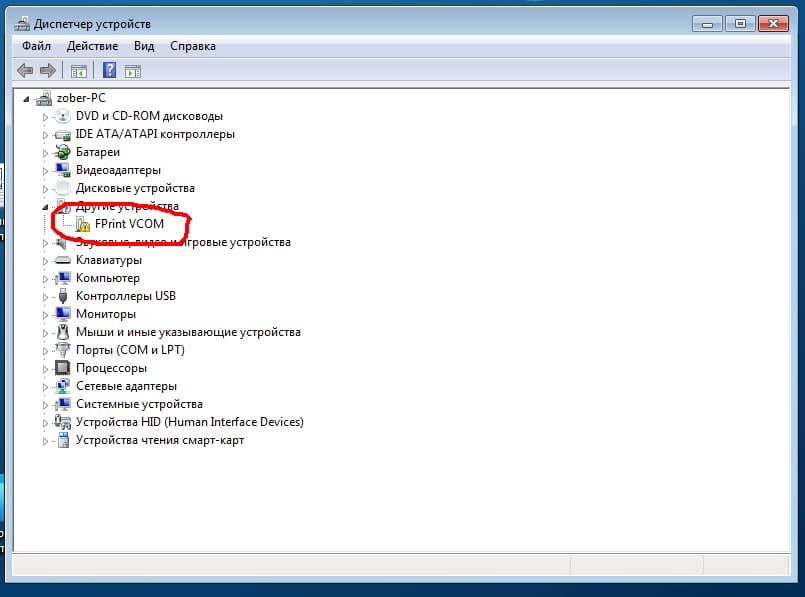
Task: Open the Действие menu
Action: click(92, 46)
